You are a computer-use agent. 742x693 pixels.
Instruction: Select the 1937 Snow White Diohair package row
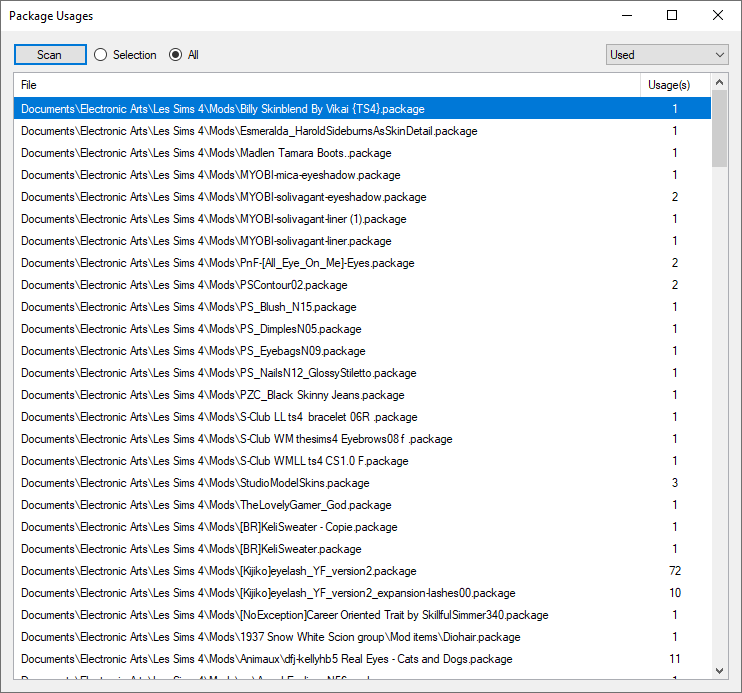[x=362, y=637]
